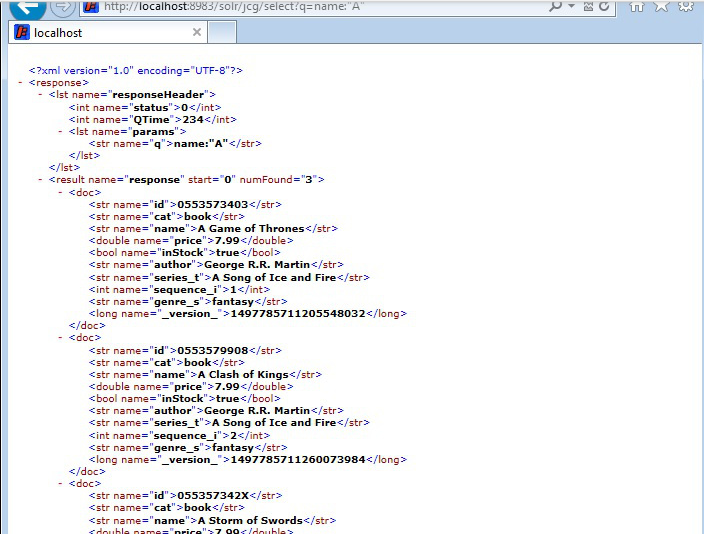Open the Home page icon
Image resolution: width=704 pixels, height=534 pixels.
point(637,6)
